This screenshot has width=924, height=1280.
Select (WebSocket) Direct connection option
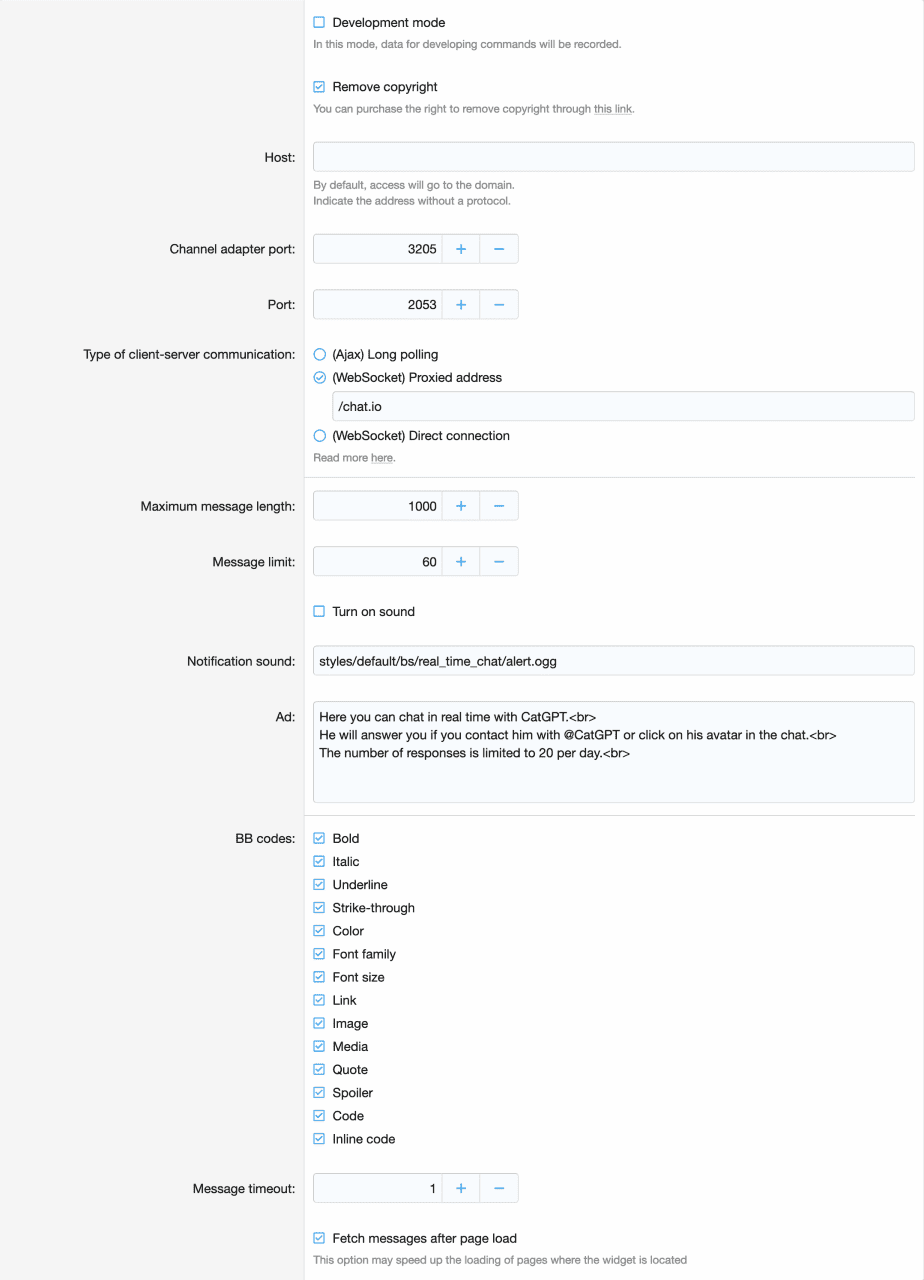tap(320, 436)
